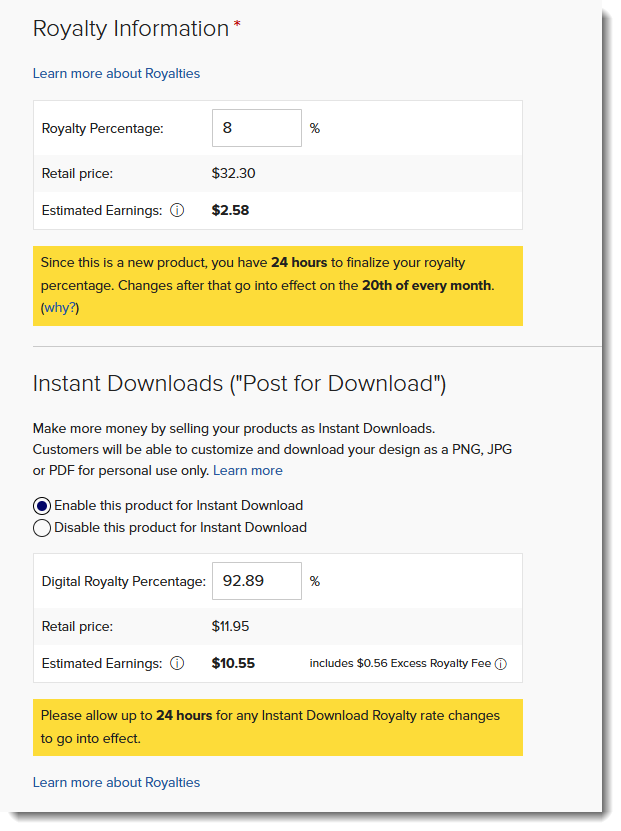Click the (why?) link in yellow notice
Image resolution: width=621 pixels, height=831 pixels.
click(x=60, y=308)
